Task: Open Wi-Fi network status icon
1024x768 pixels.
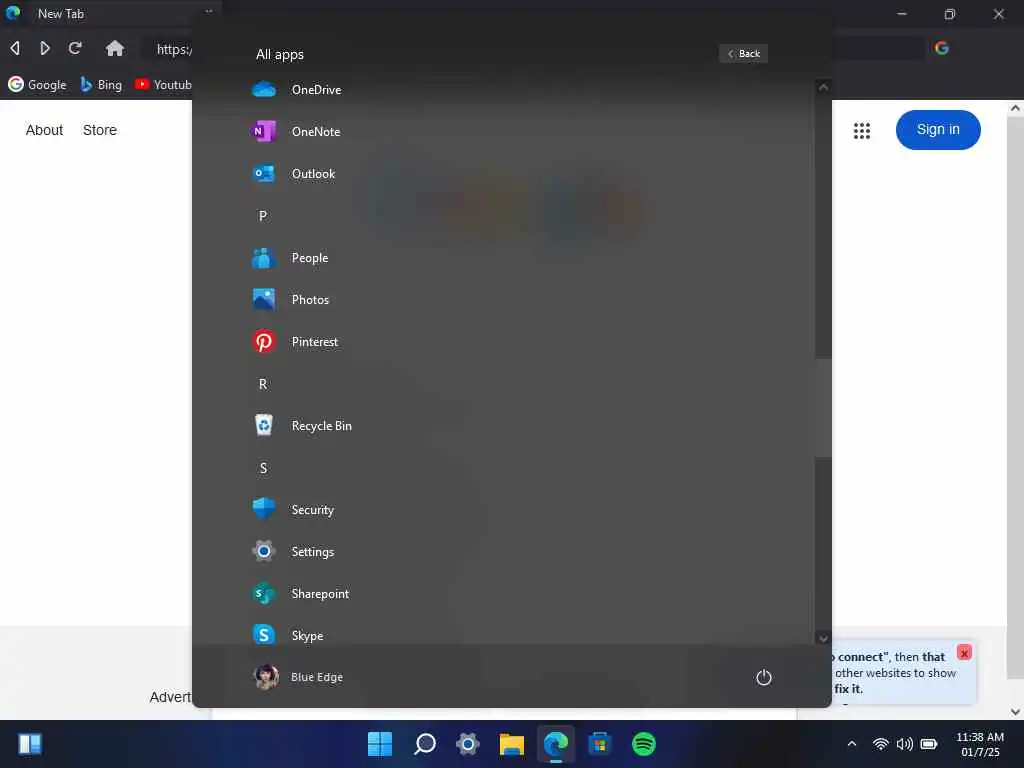Action: coord(880,744)
